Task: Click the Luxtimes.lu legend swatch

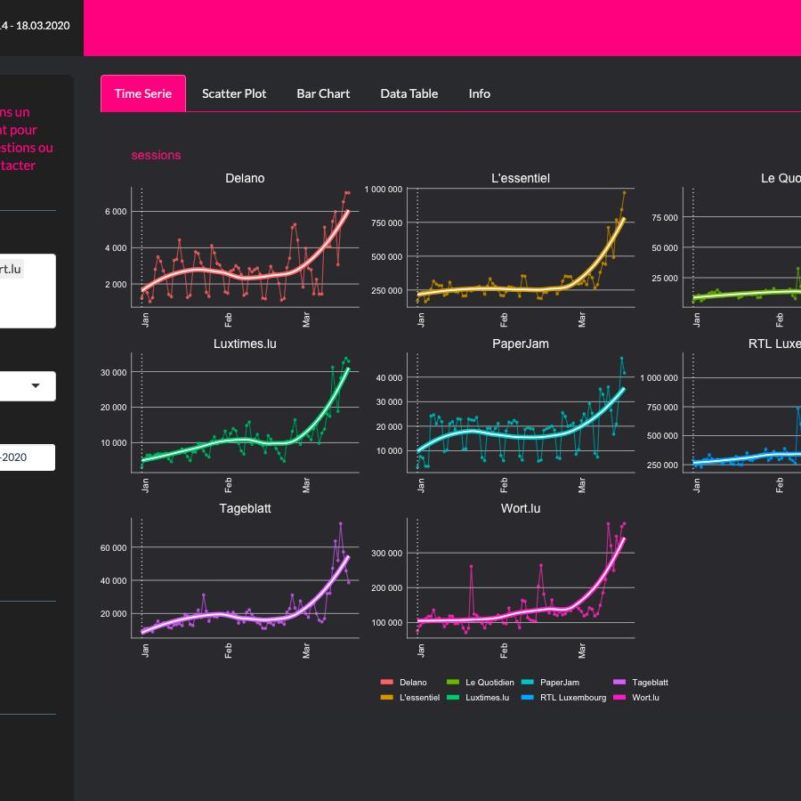Action: point(453,697)
